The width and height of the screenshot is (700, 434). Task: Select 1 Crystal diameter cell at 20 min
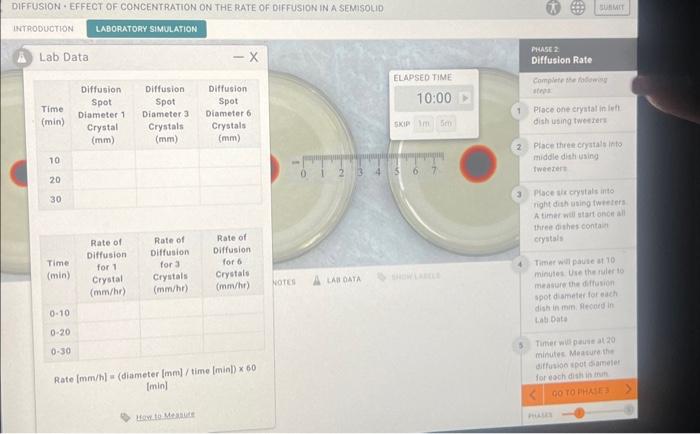pyautogui.click(x=104, y=179)
